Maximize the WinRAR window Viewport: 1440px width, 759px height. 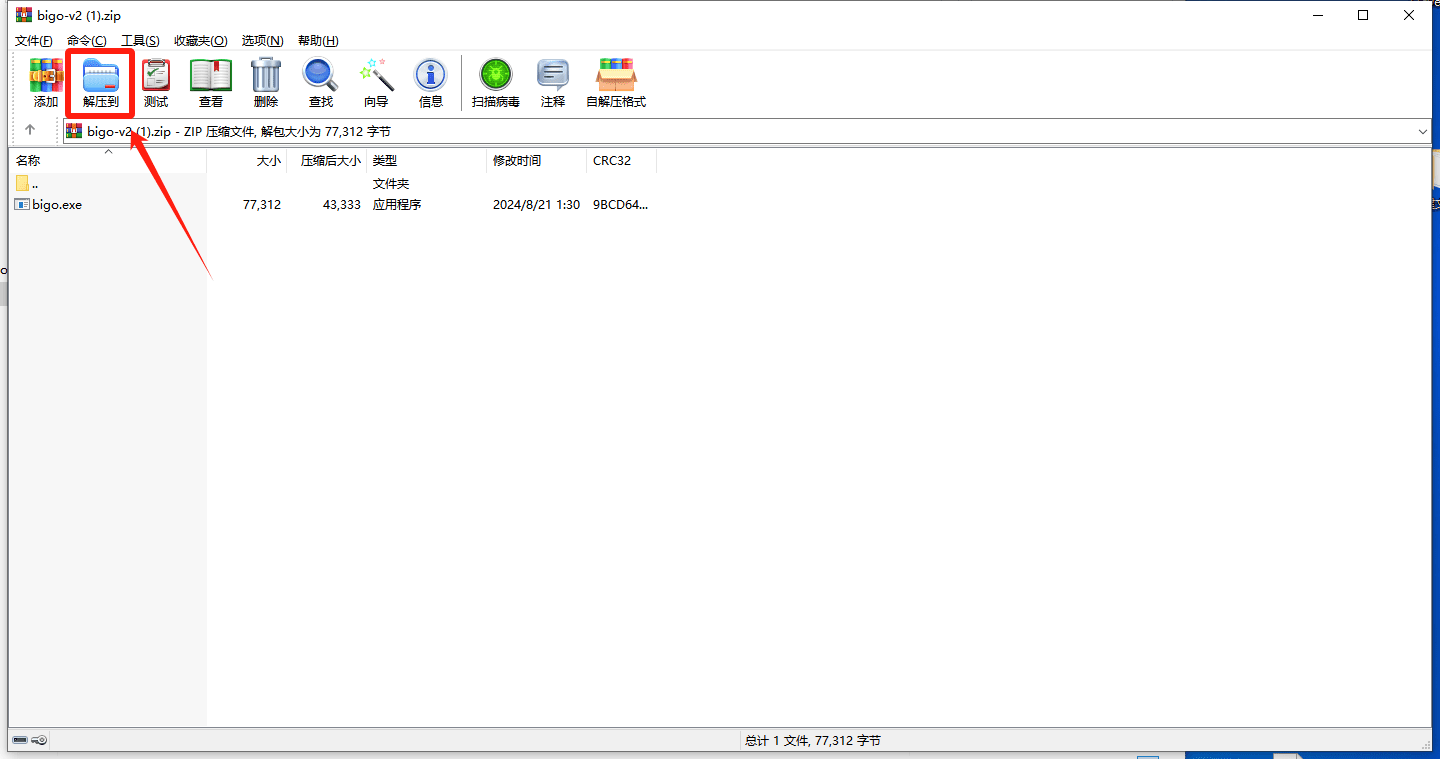1363,15
